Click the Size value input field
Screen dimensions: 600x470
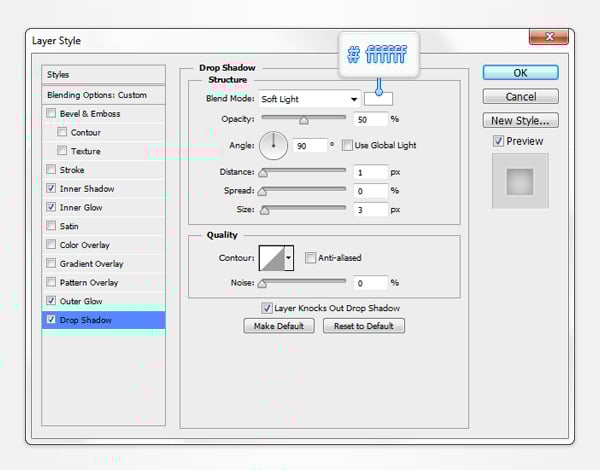[x=369, y=210]
